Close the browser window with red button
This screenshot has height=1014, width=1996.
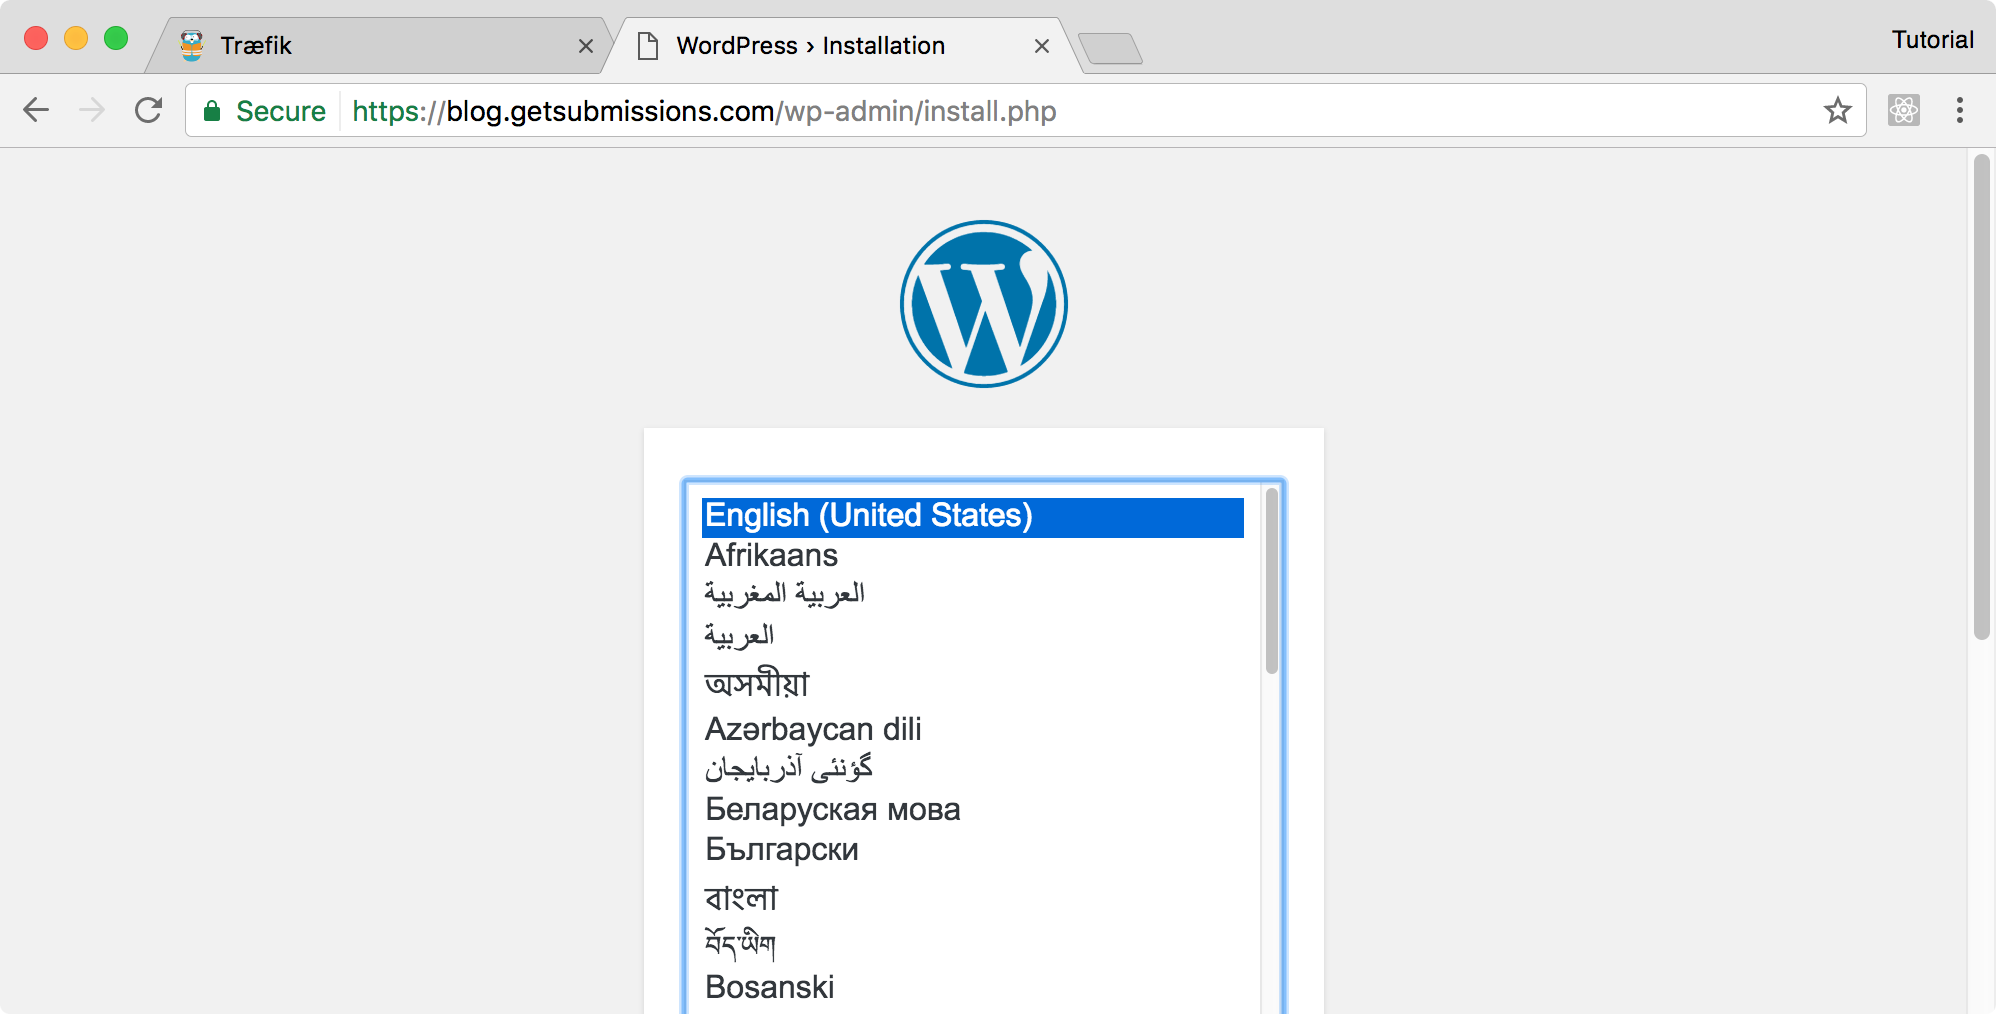36,38
